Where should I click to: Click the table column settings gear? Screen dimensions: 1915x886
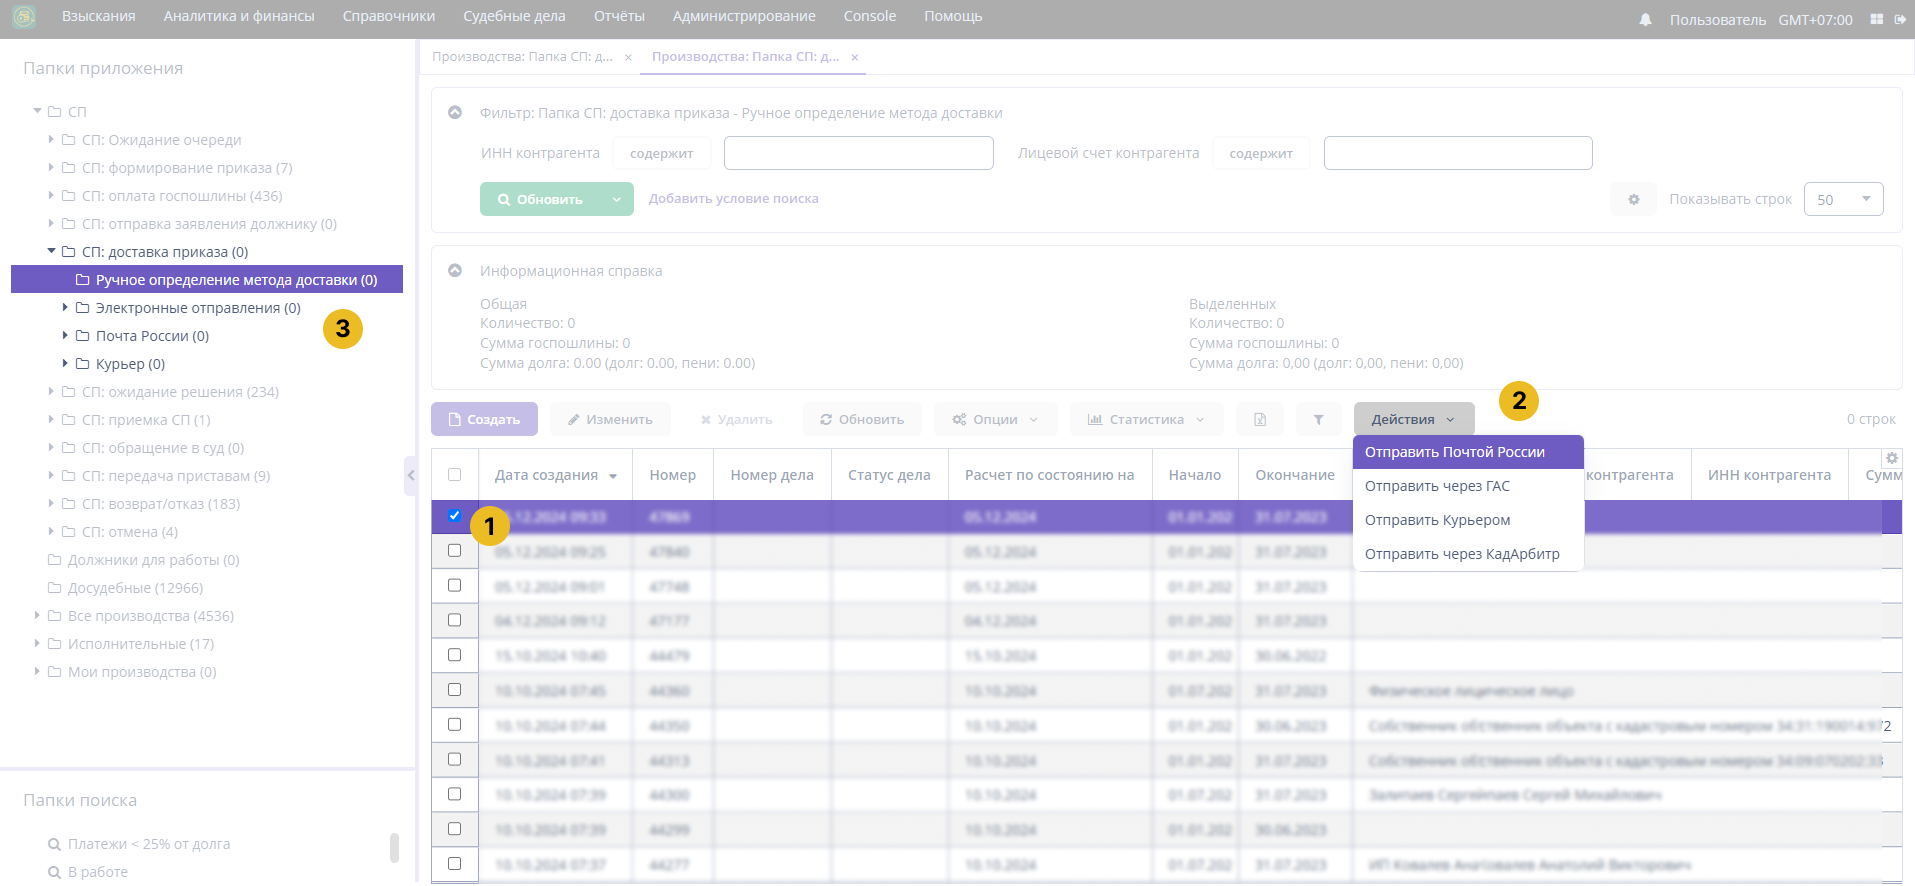(1891, 458)
